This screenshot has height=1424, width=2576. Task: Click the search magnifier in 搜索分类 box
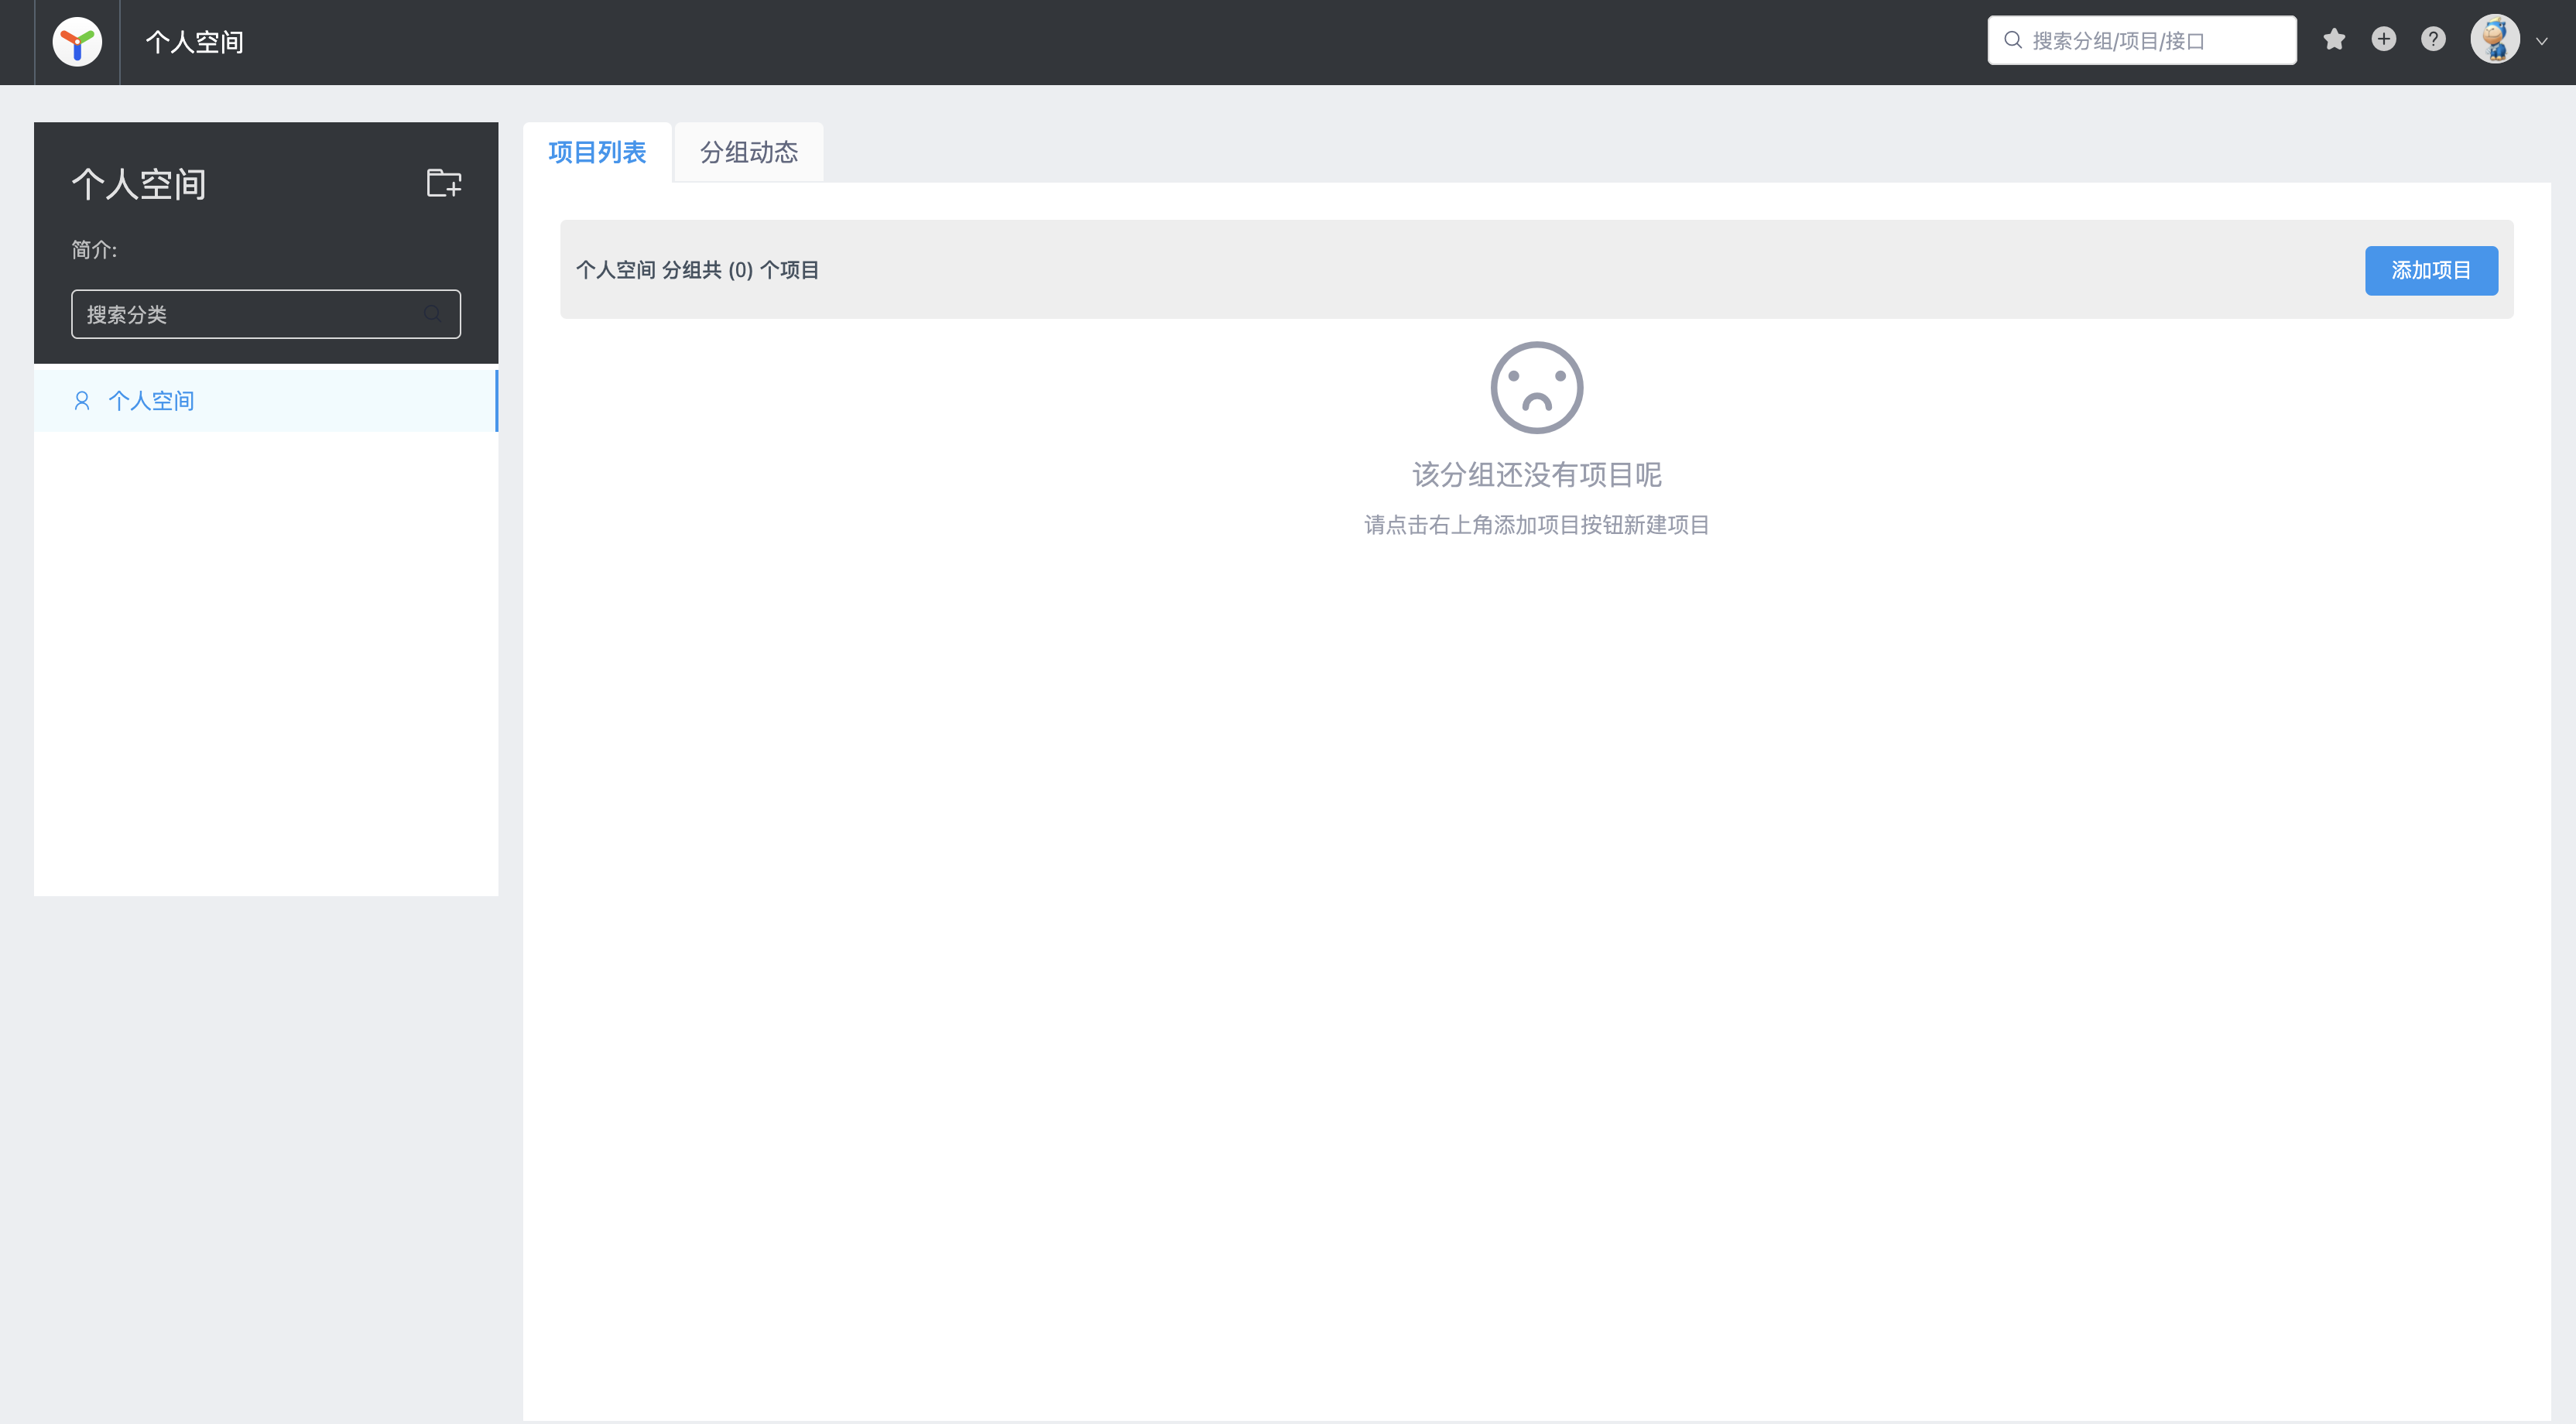click(433, 314)
